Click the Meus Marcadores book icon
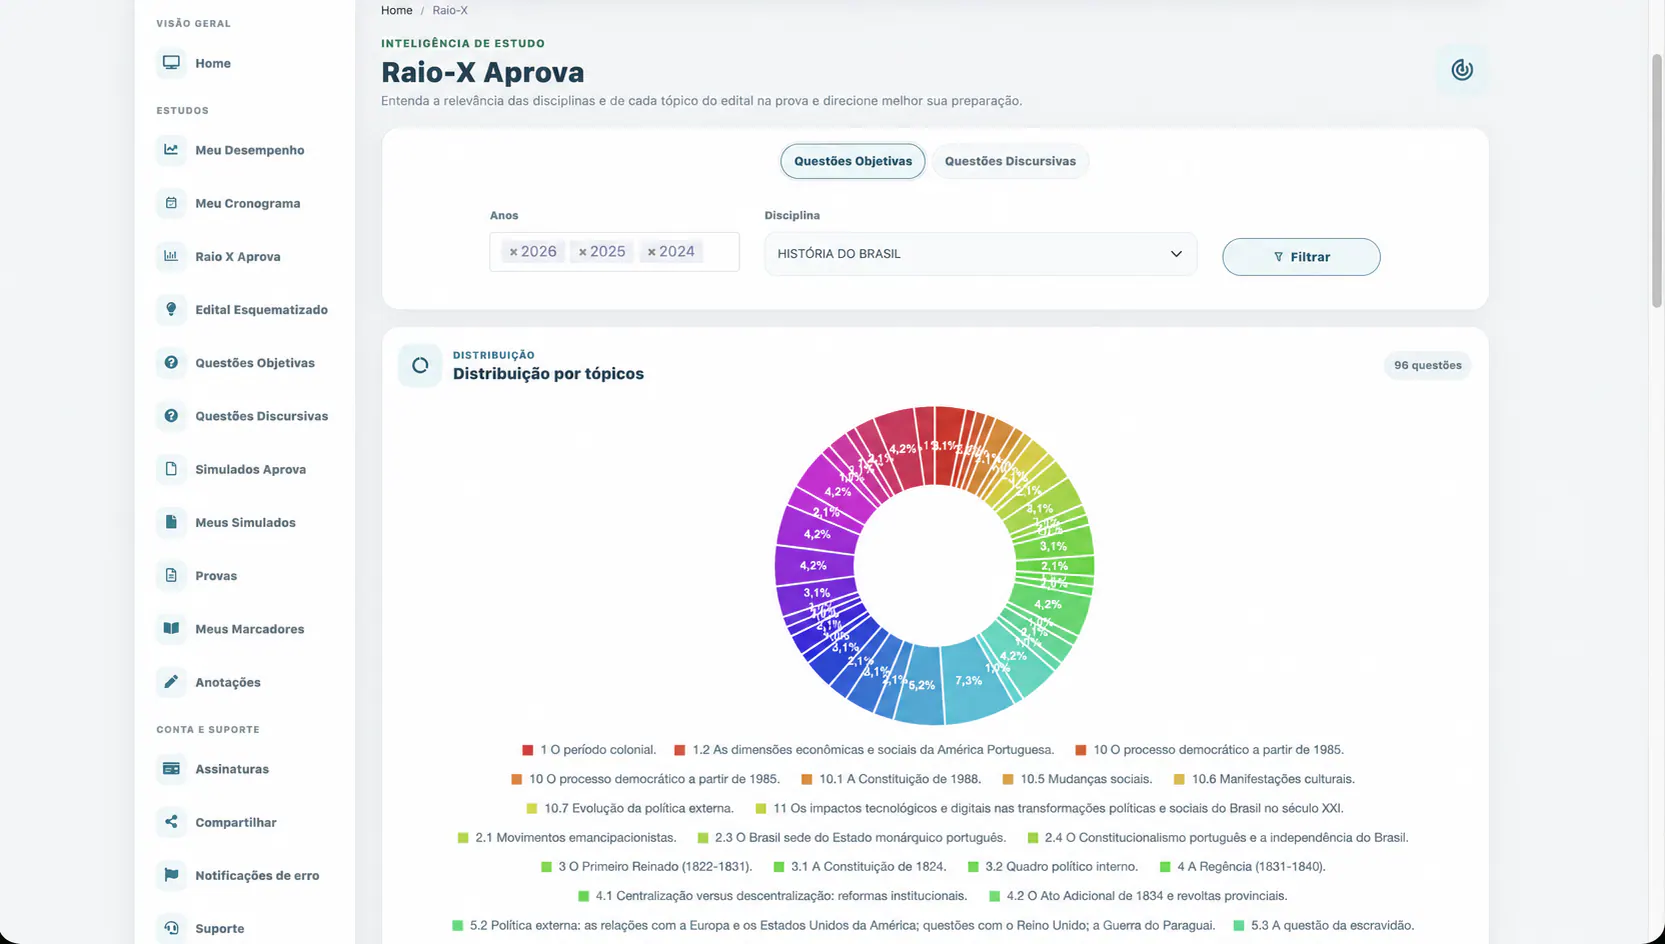This screenshot has height=944, width=1665. [171, 628]
